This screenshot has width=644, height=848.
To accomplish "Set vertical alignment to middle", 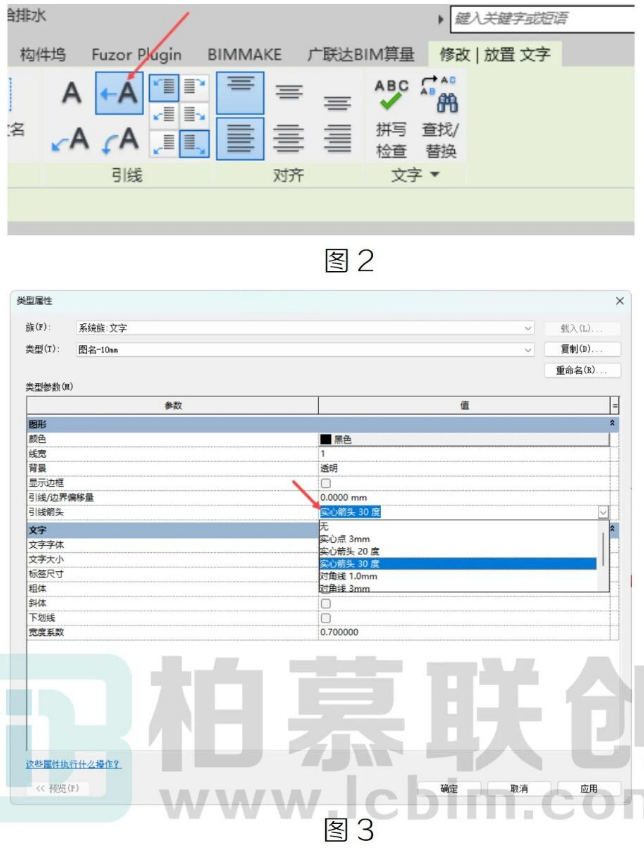I will (289, 92).
